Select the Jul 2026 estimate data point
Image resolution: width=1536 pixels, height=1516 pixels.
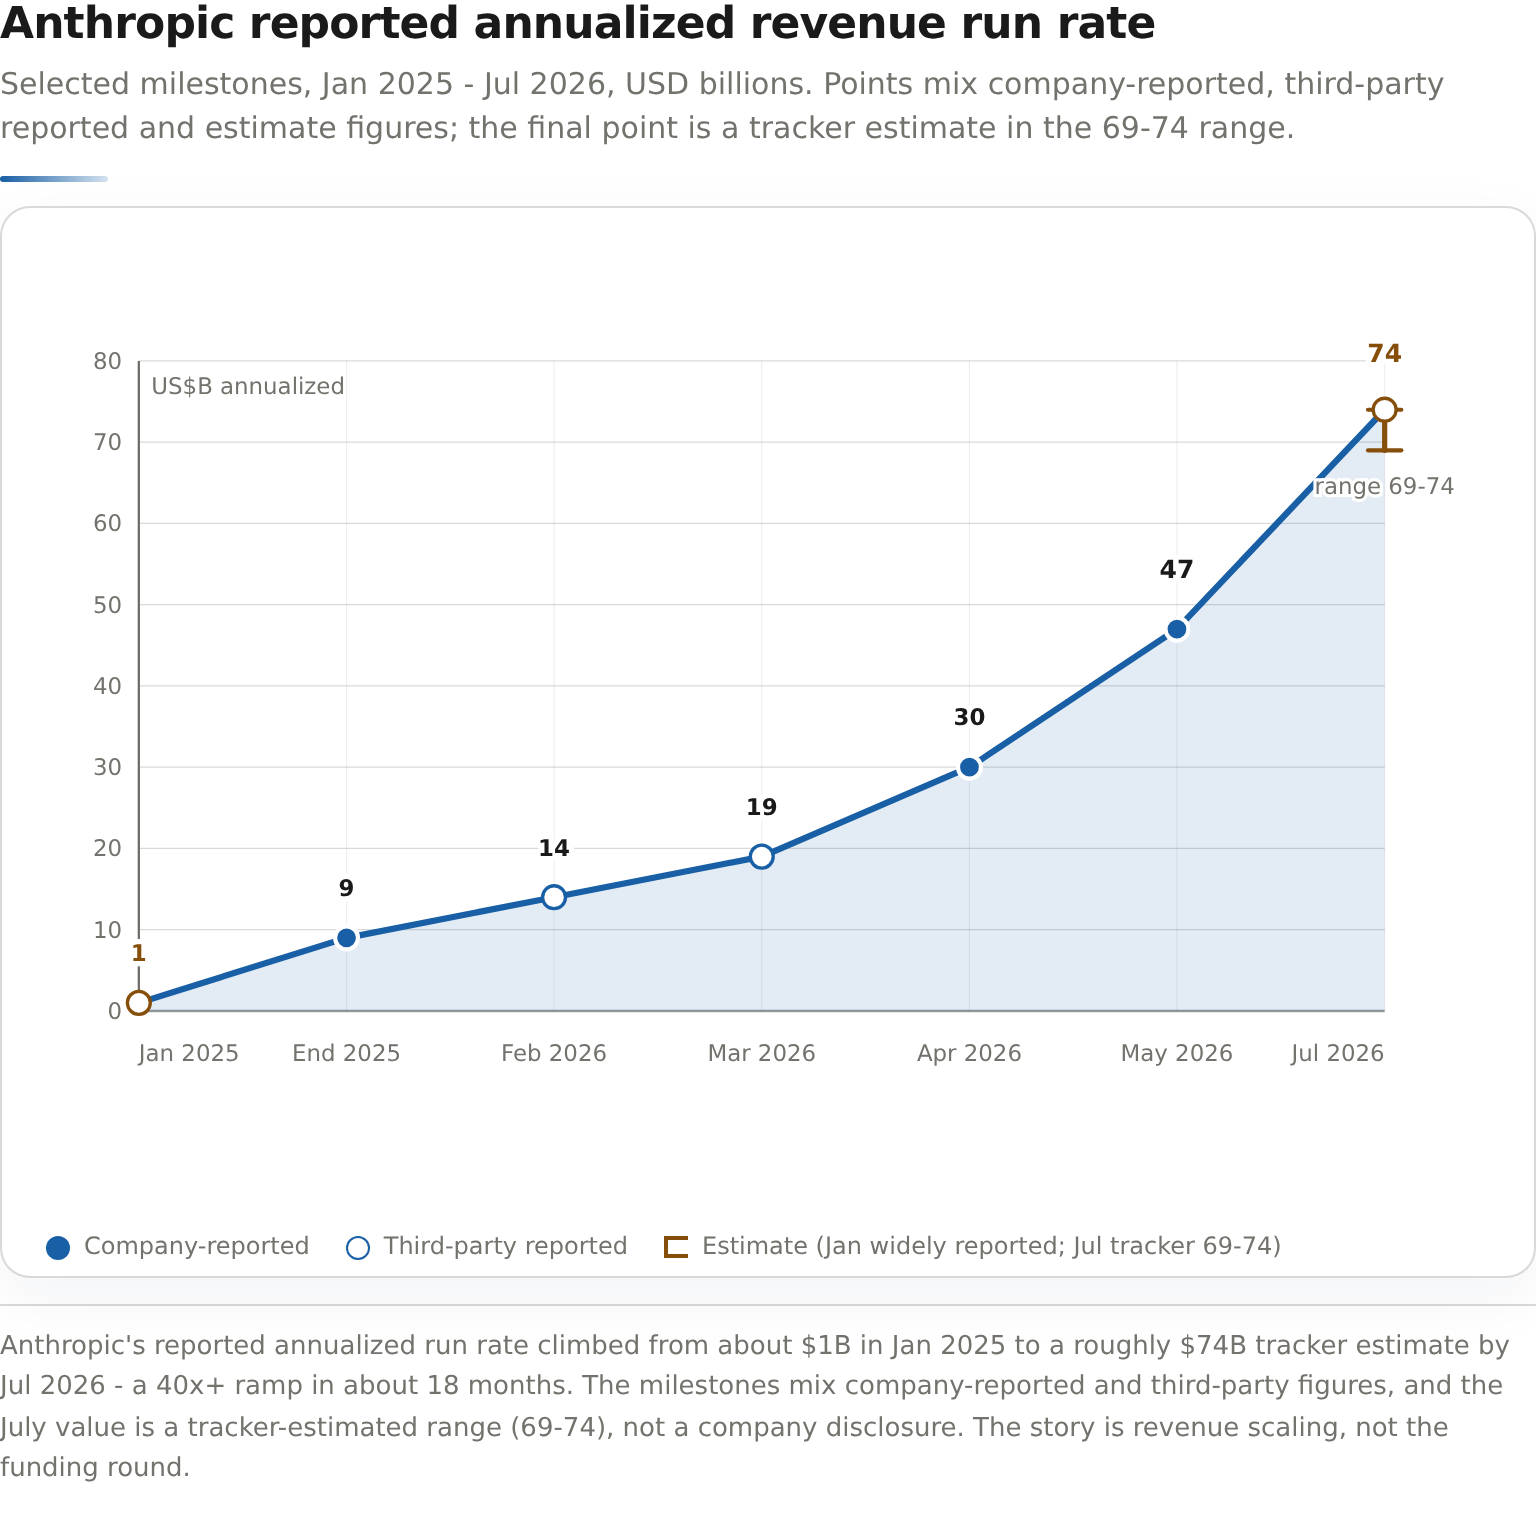(1384, 410)
